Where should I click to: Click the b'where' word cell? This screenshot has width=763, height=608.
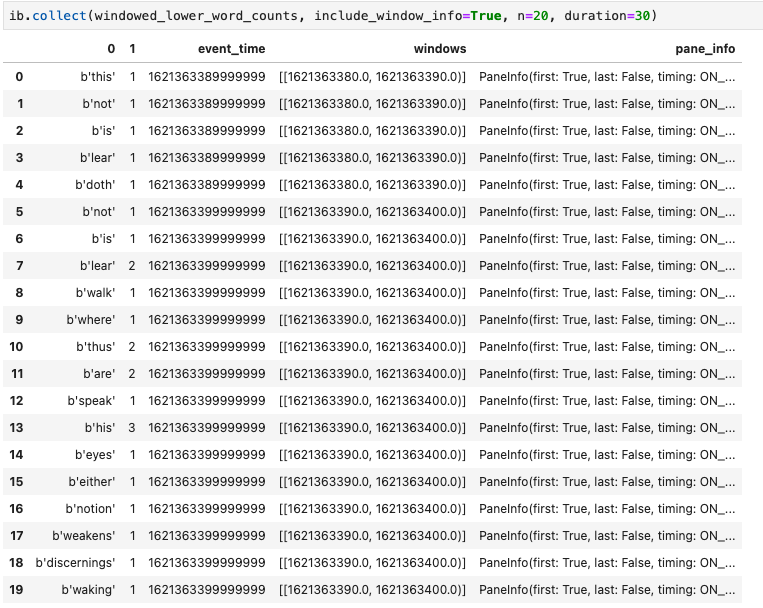[x=89, y=319]
